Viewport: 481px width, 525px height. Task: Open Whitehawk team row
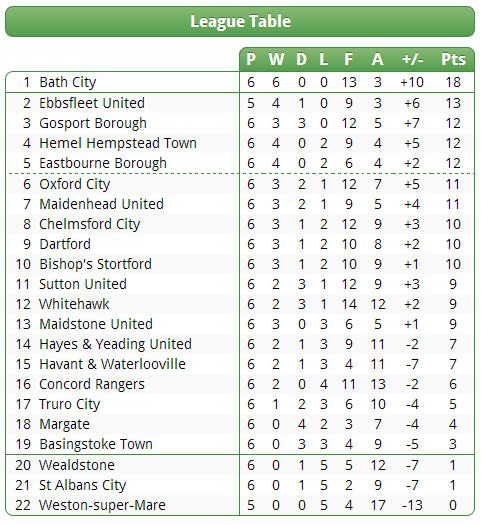(240, 304)
